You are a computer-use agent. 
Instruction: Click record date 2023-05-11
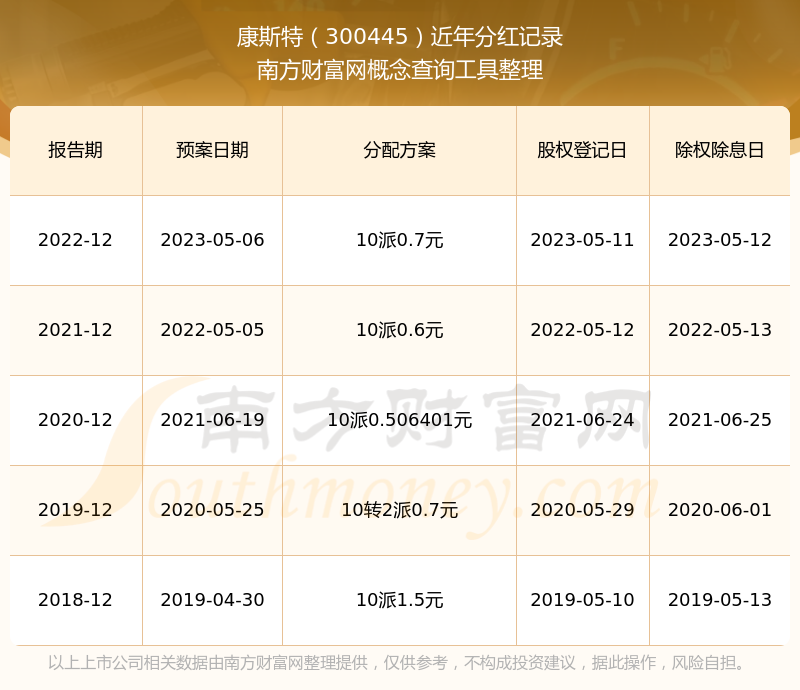point(582,240)
